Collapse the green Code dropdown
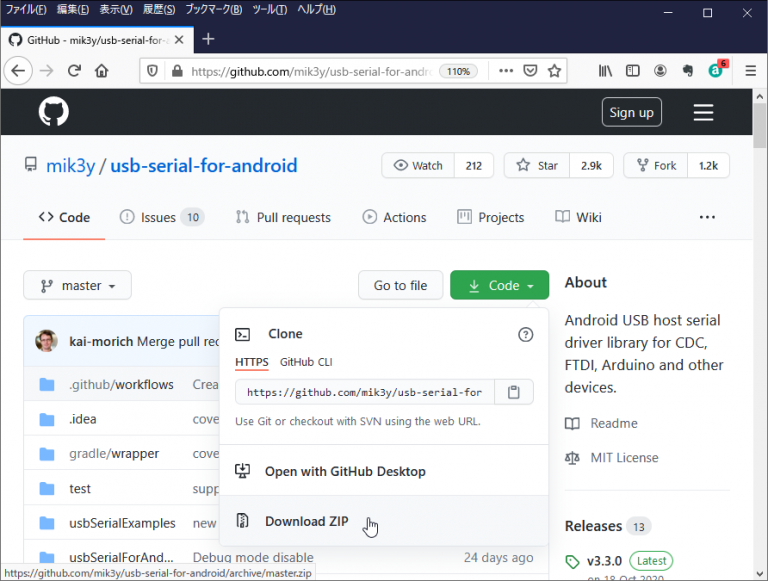Viewport: 768px width, 581px height. (499, 286)
